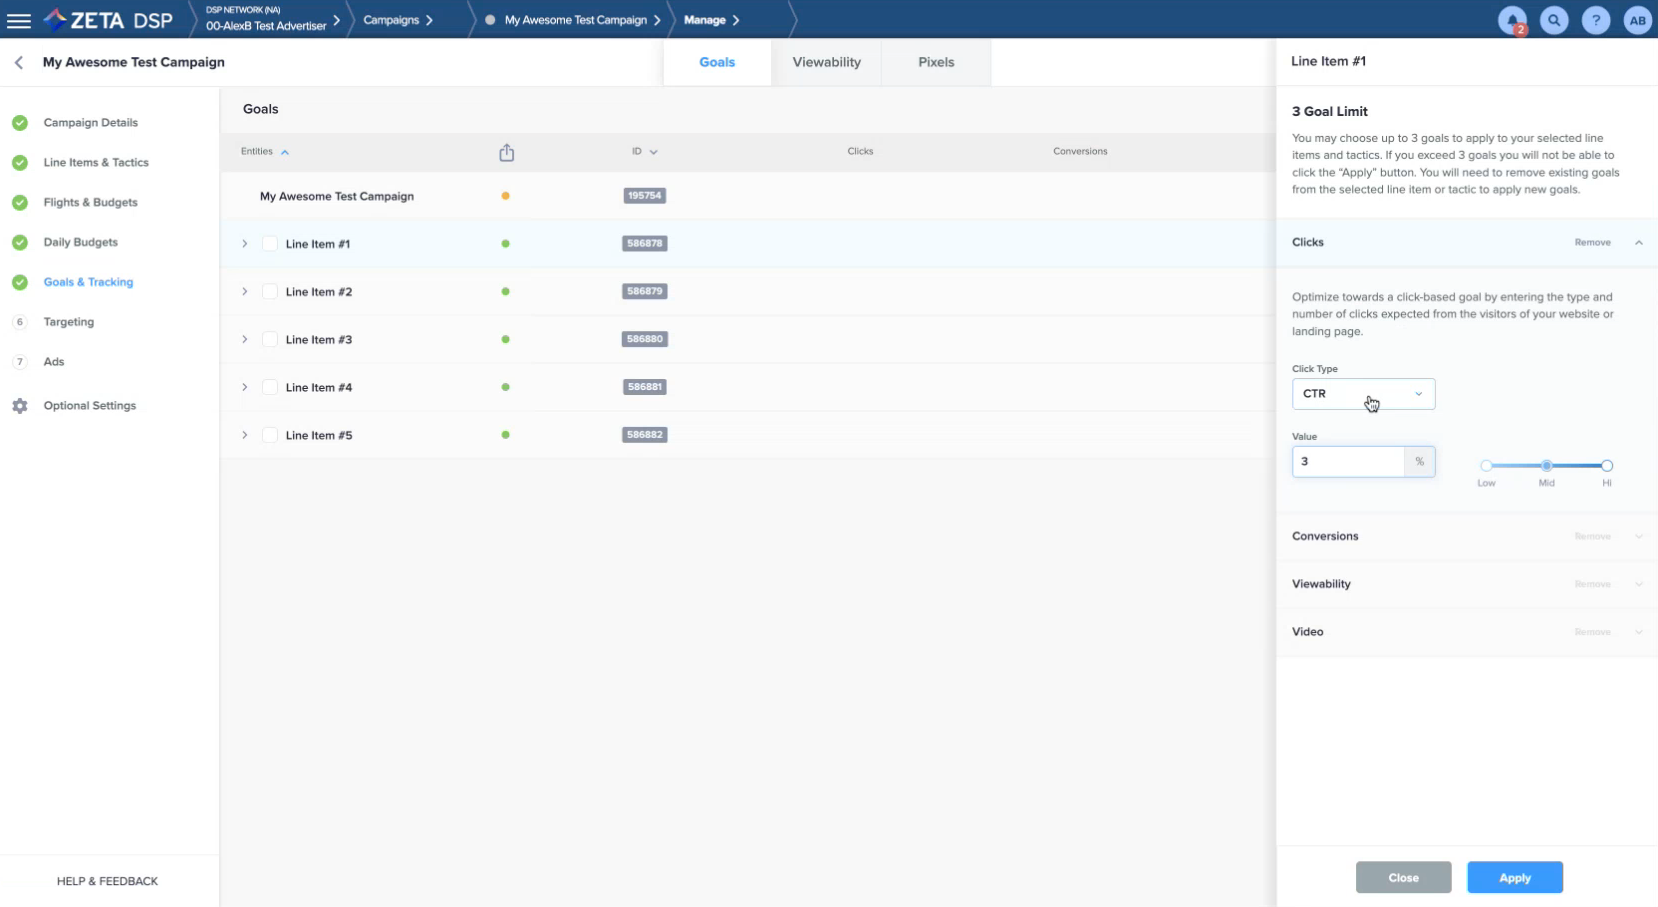Click the back arrow beside campaign title
Viewport: 1658px width, 907px height.
[19, 62]
